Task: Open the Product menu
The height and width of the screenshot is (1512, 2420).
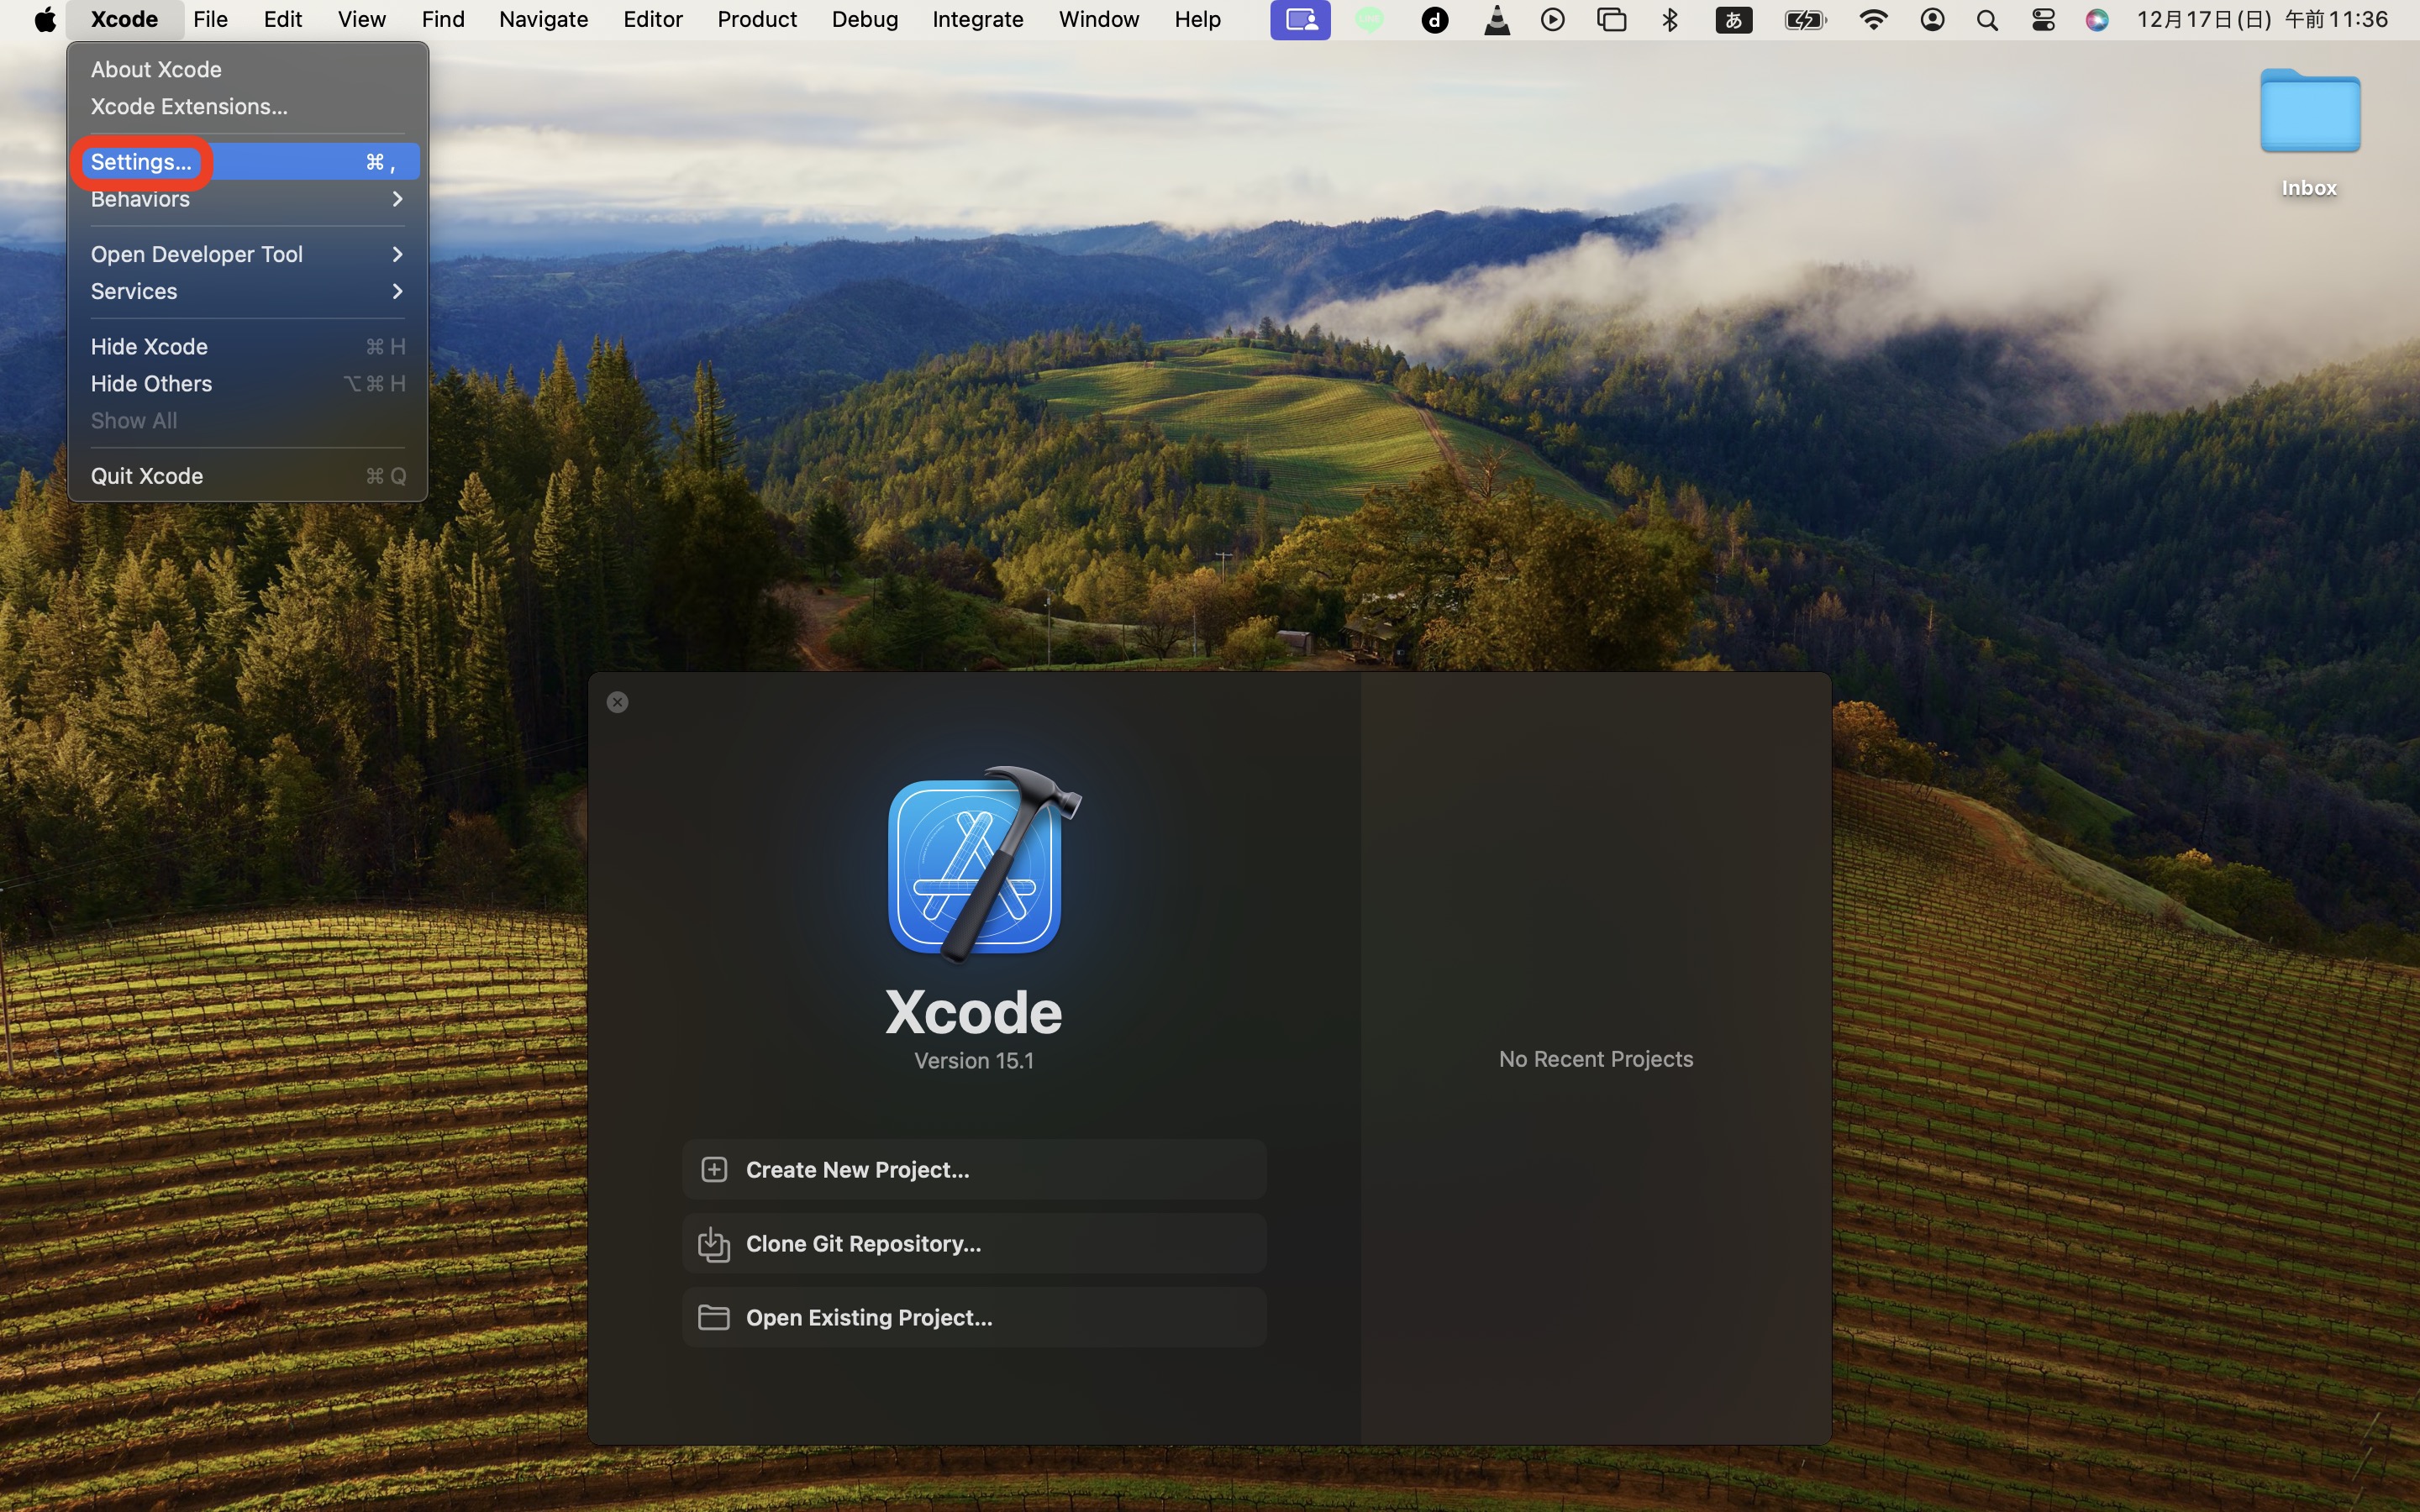Action: pos(757,19)
